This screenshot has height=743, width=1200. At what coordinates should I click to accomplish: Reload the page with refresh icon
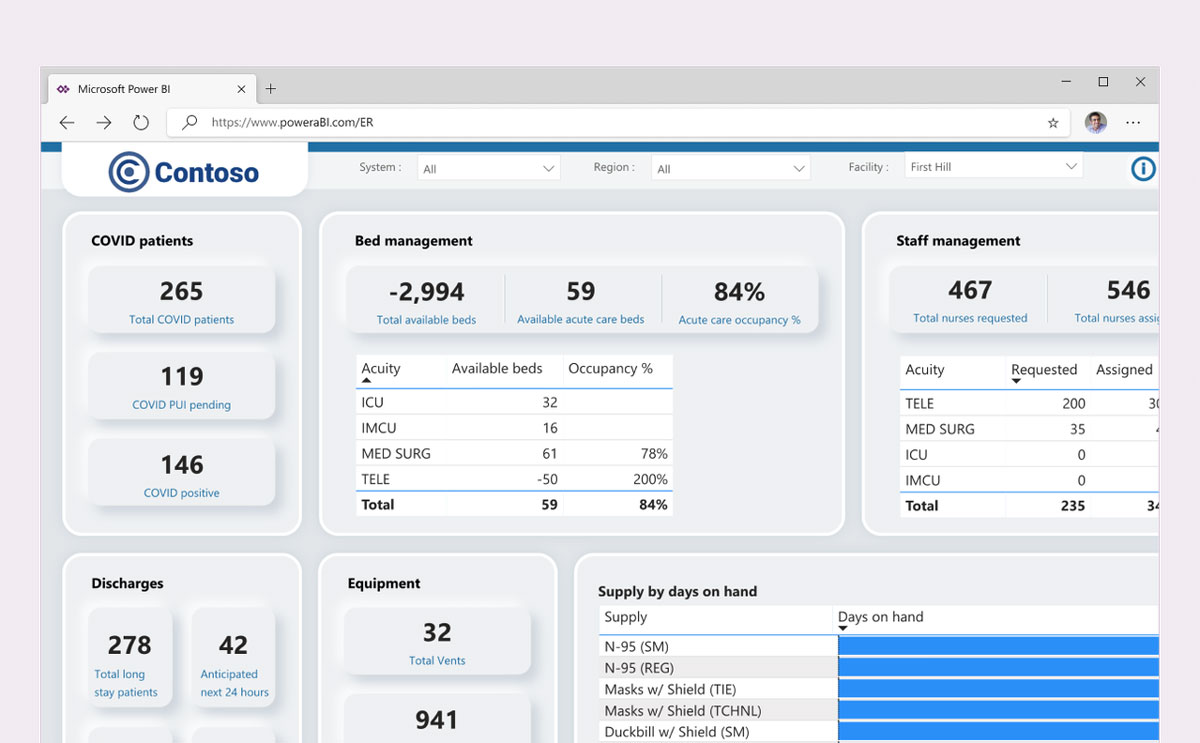coord(141,123)
